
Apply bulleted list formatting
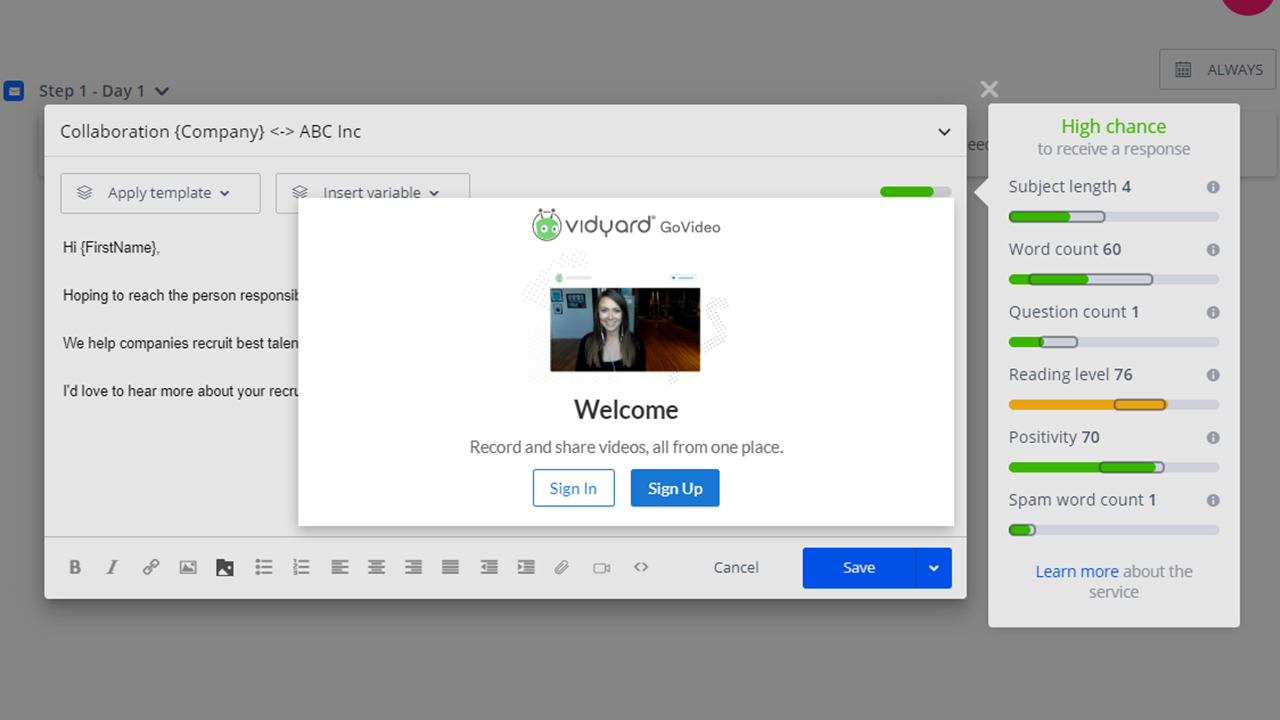pyautogui.click(x=264, y=567)
